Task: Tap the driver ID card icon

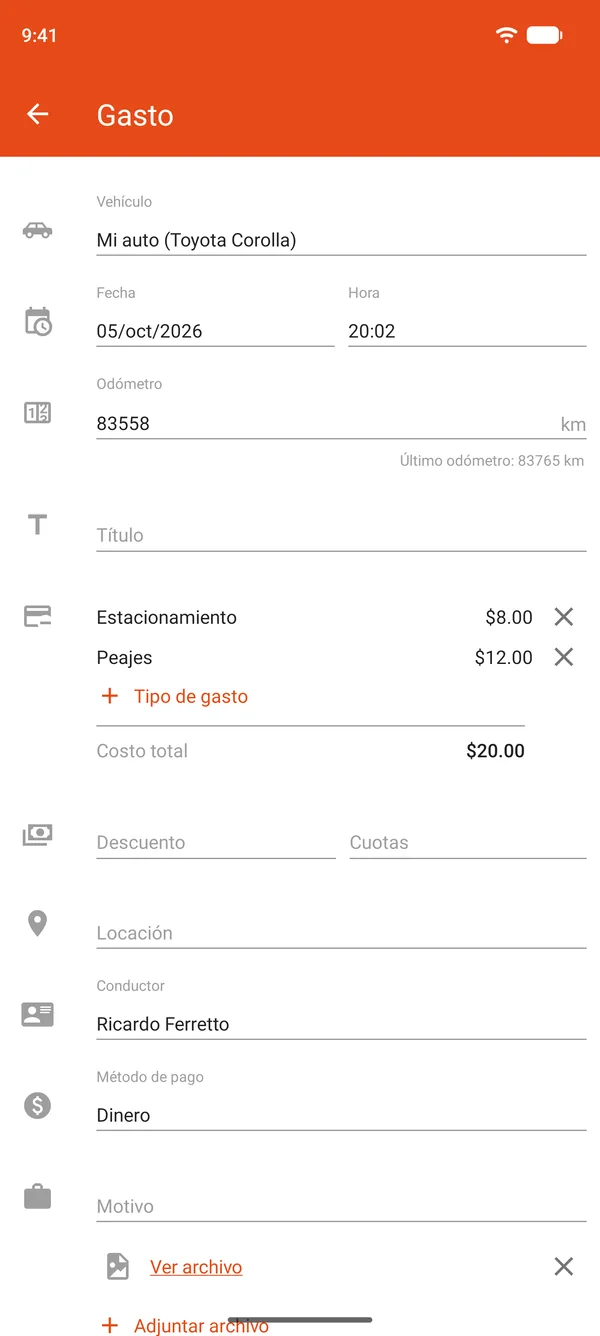Action: tap(37, 1014)
